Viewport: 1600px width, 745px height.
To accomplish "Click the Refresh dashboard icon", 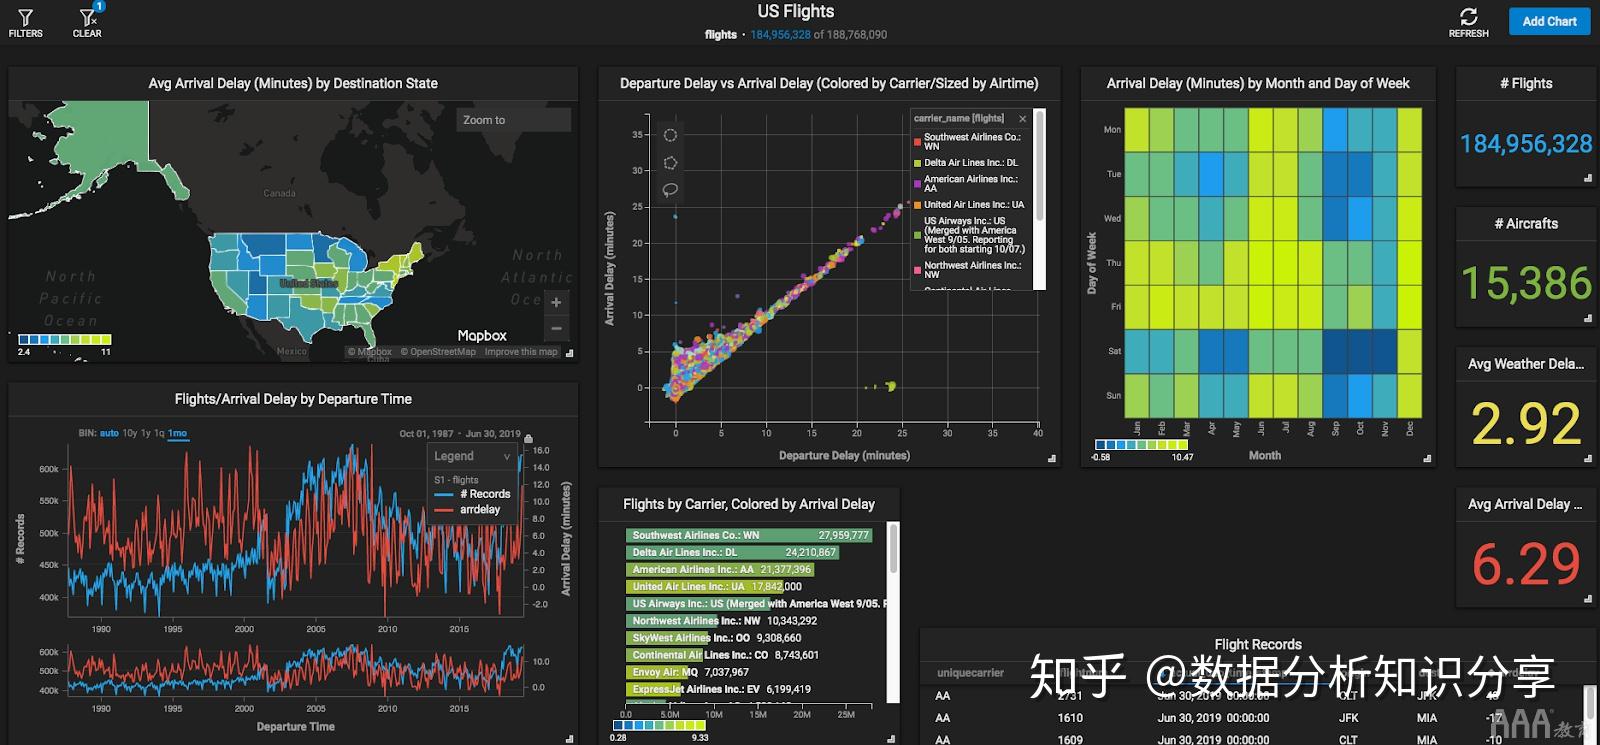I will click(x=1468, y=16).
